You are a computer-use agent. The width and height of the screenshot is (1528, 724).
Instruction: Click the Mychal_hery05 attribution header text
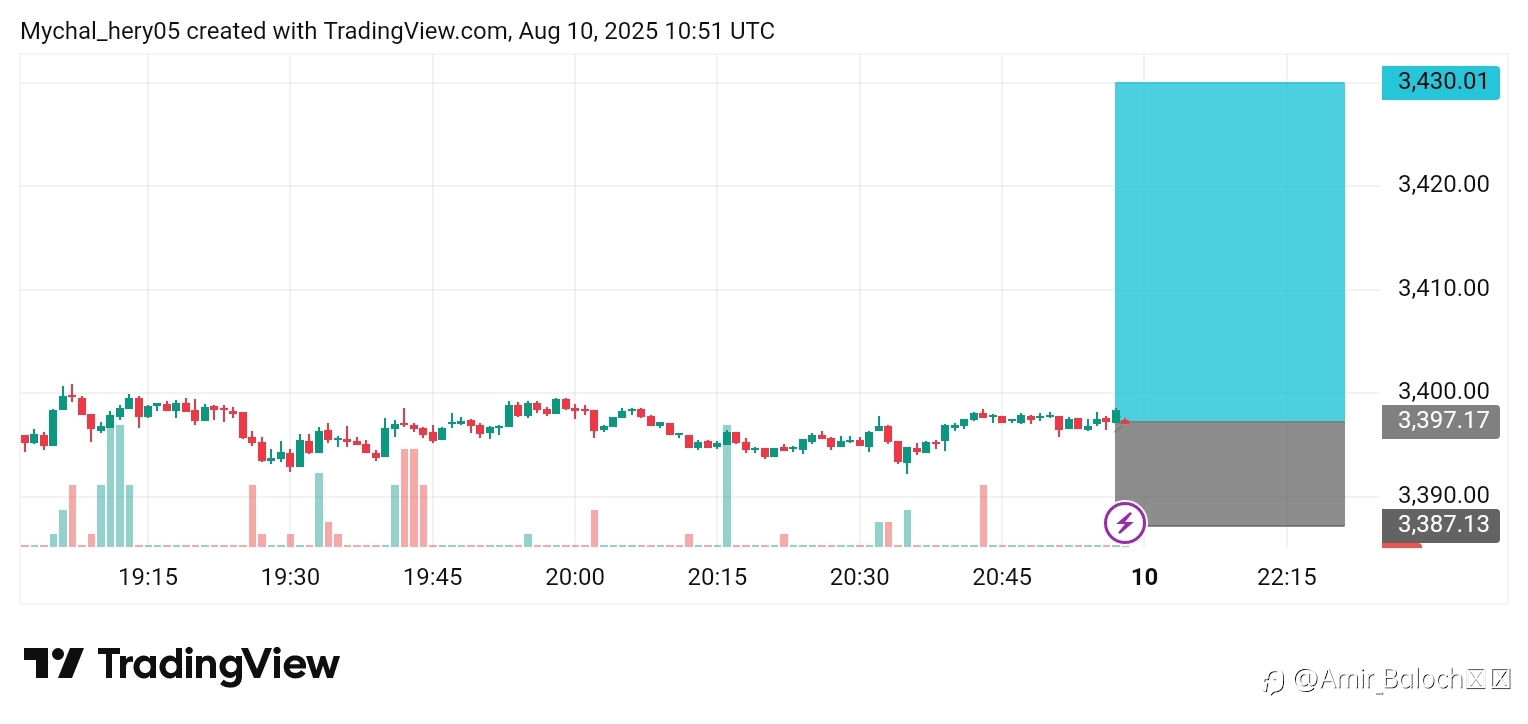point(397,31)
